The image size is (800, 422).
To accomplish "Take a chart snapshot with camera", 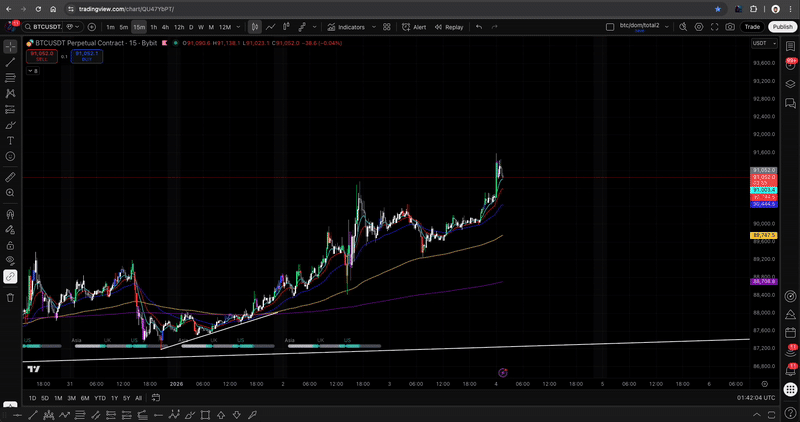I will [730, 27].
